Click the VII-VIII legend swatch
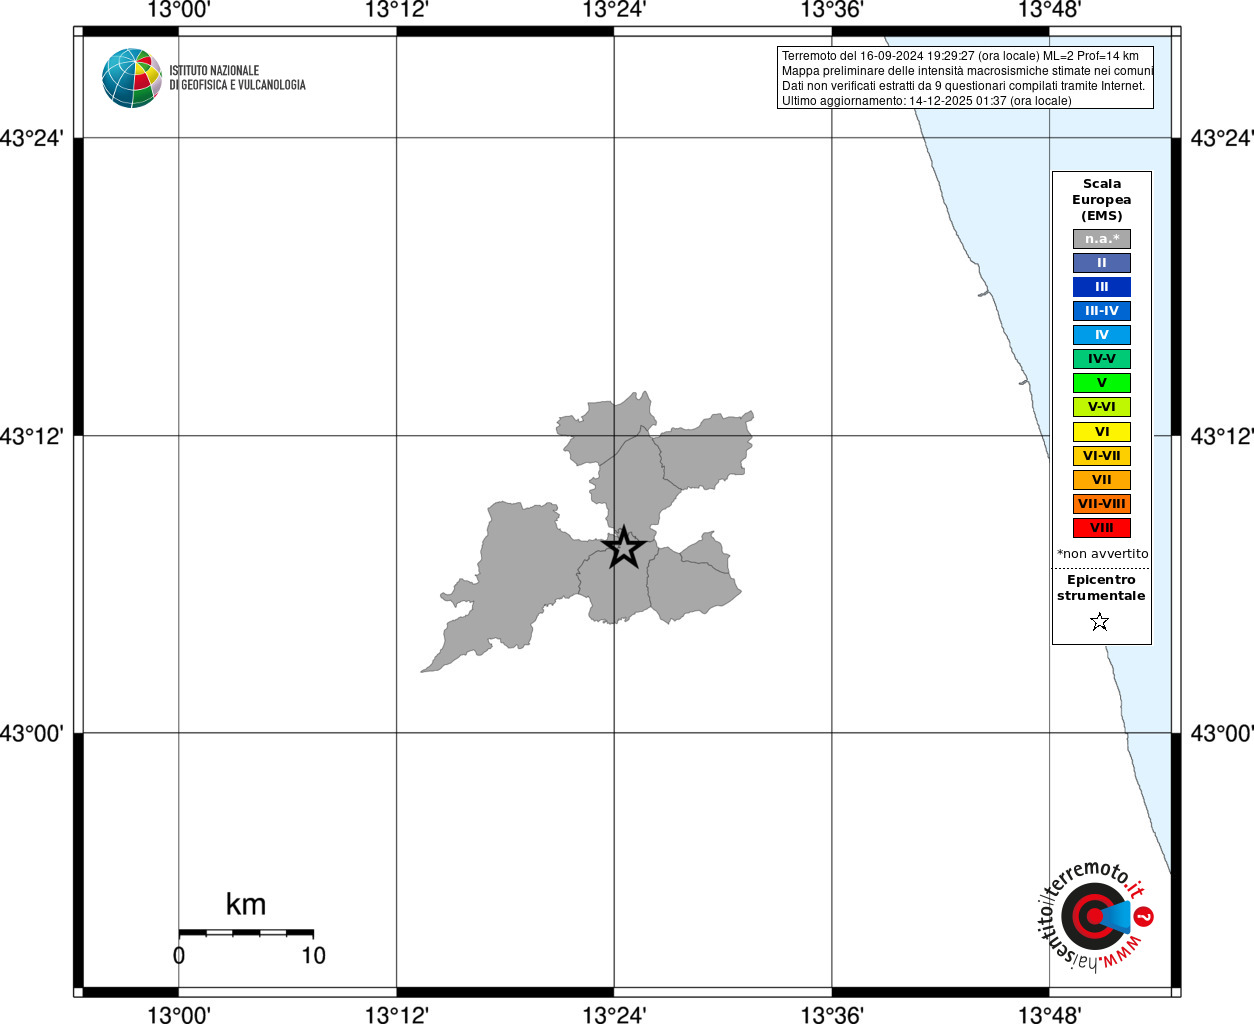This screenshot has width=1254, height=1024. (1102, 504)
